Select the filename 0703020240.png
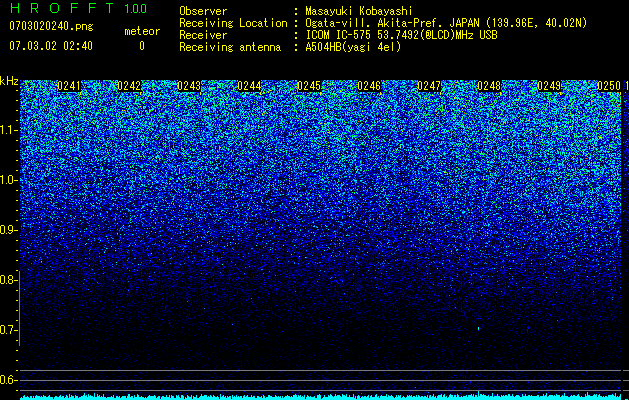 click(51, 26)
